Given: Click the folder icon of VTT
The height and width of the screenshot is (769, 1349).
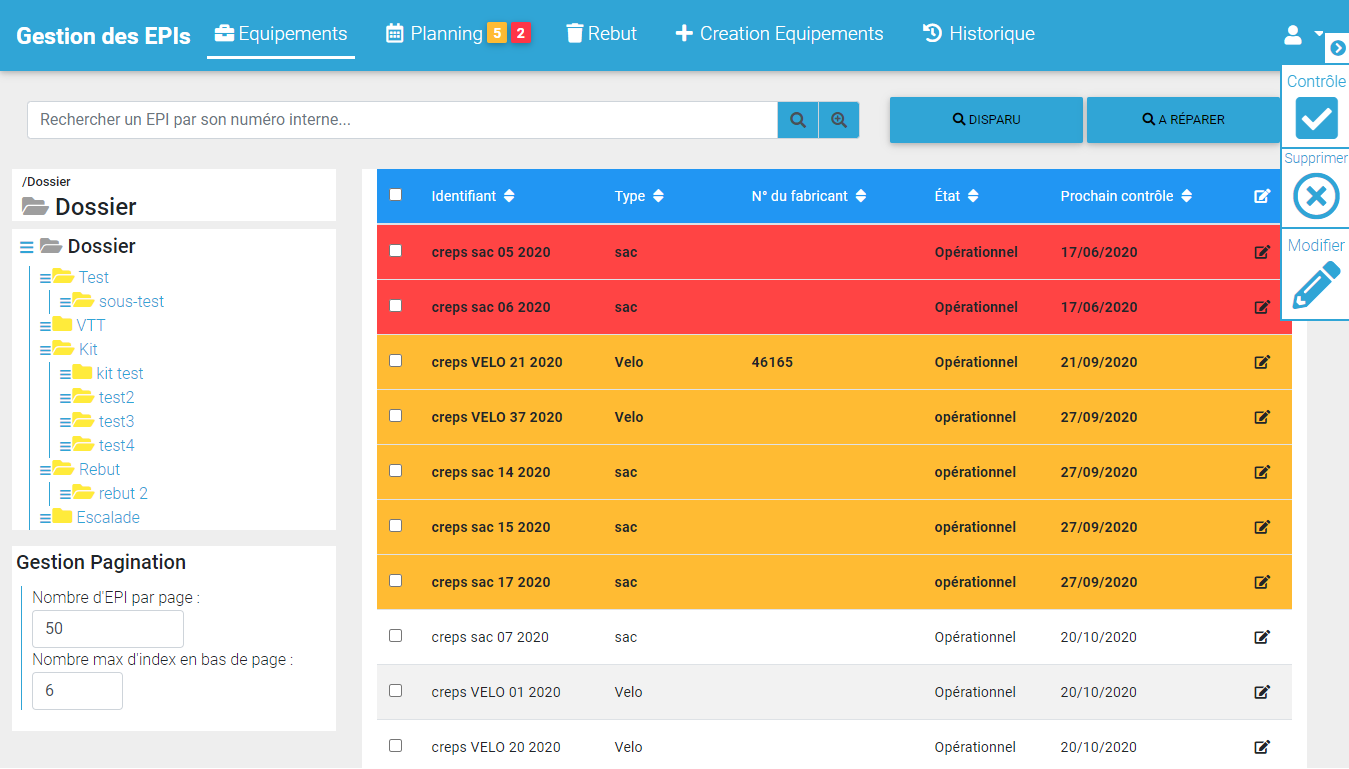Looking at the screenshot, I should (62, 325).
